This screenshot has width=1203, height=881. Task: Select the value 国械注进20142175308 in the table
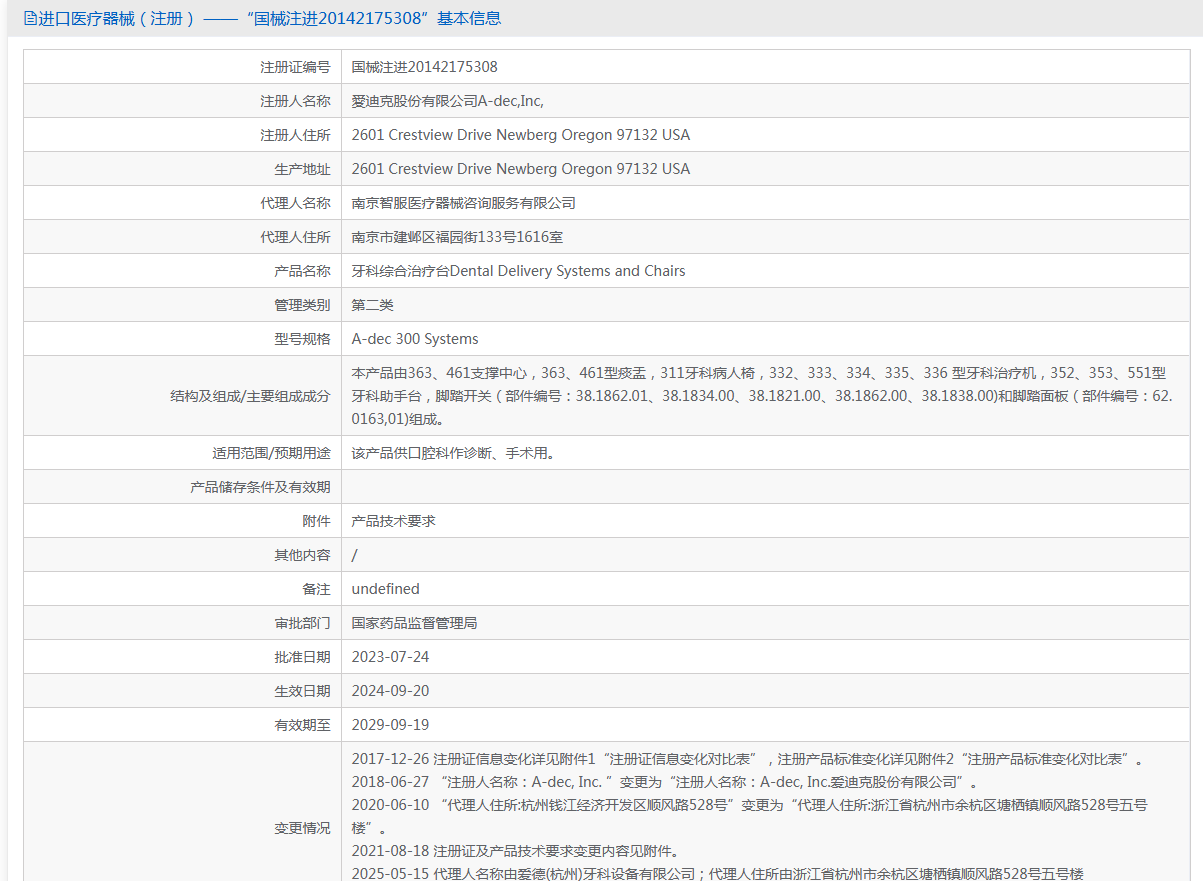[x=425, y=67]
